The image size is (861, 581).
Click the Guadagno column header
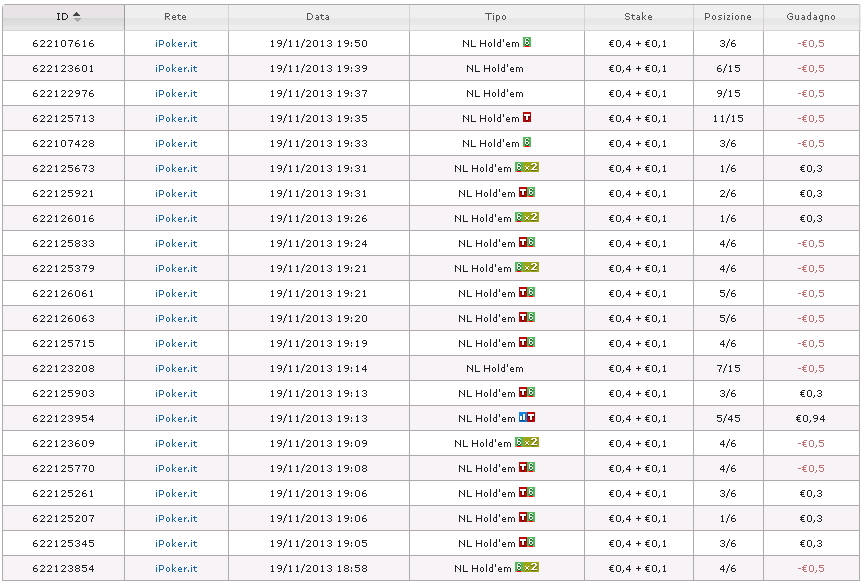pos(811,17)
